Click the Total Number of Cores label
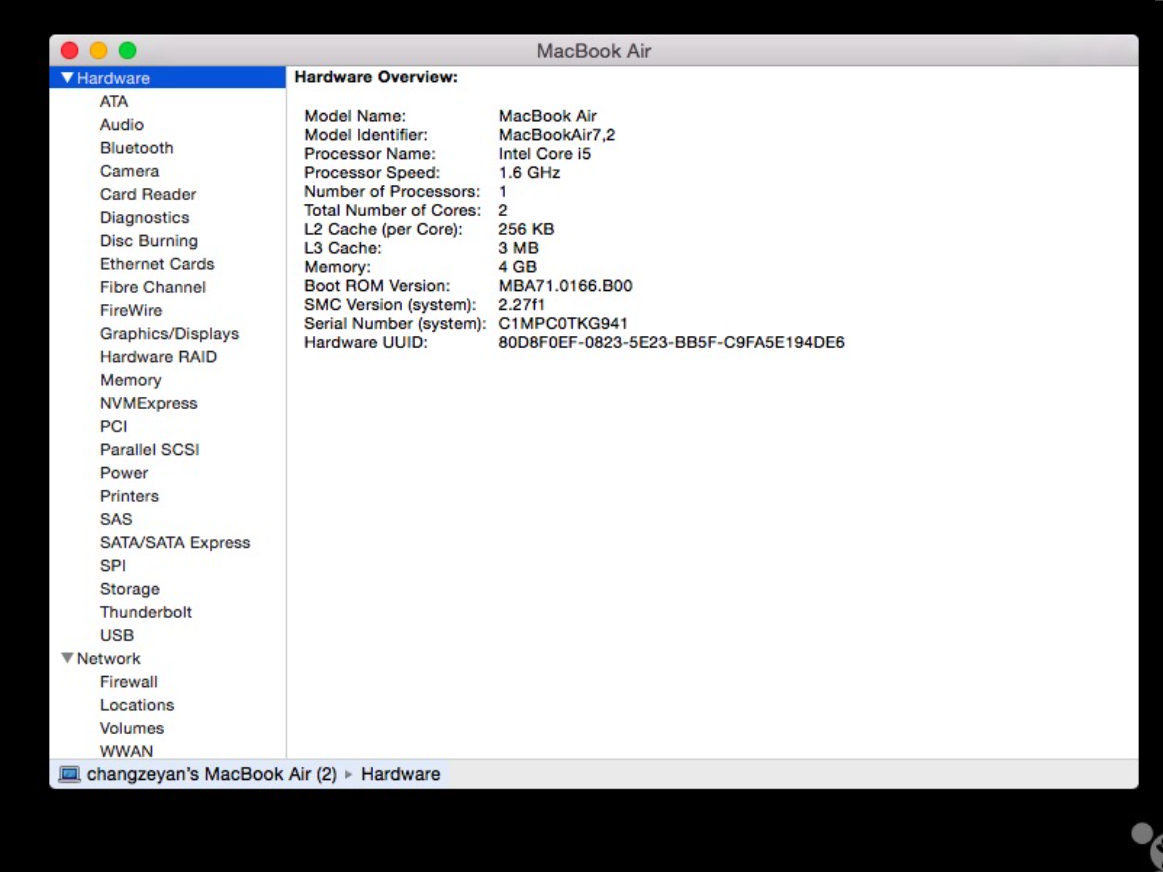This screenshot has height=872, width=1163. click(392, 211)
